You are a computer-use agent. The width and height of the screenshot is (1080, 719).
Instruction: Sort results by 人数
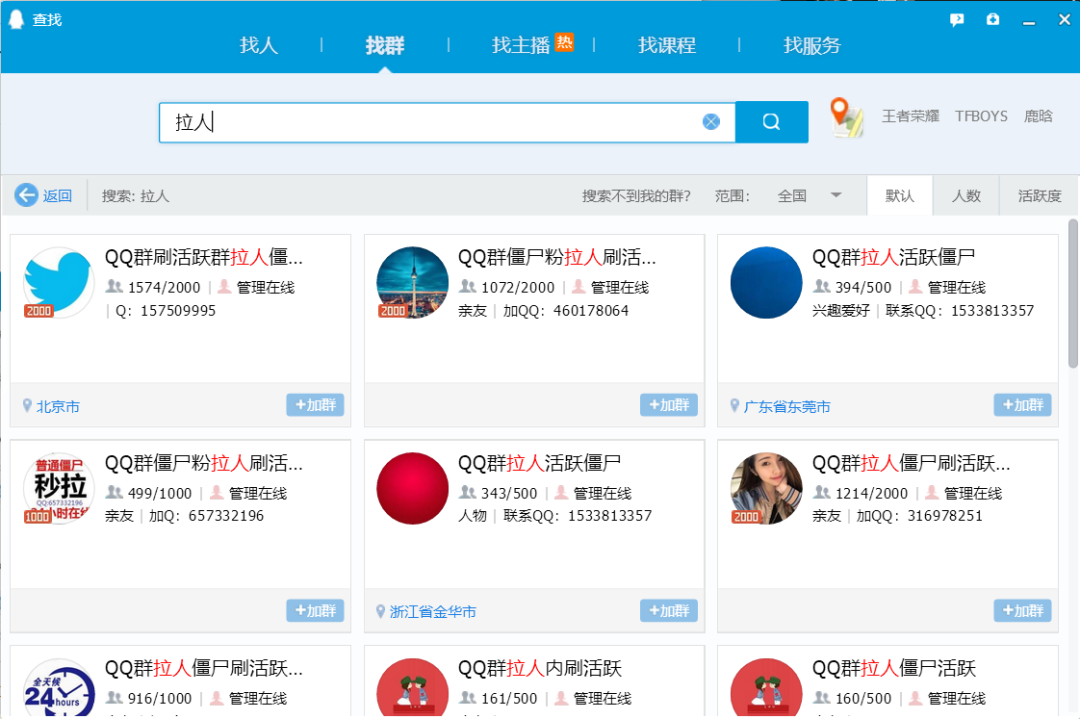[966, 195]
